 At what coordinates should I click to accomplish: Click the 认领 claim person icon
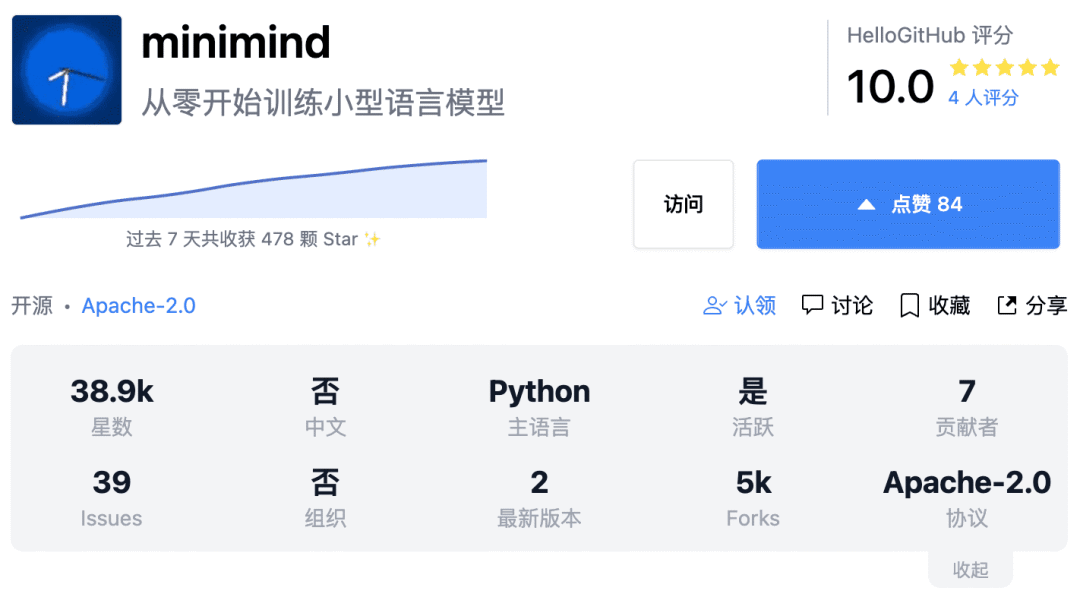[x=714, y=306]
